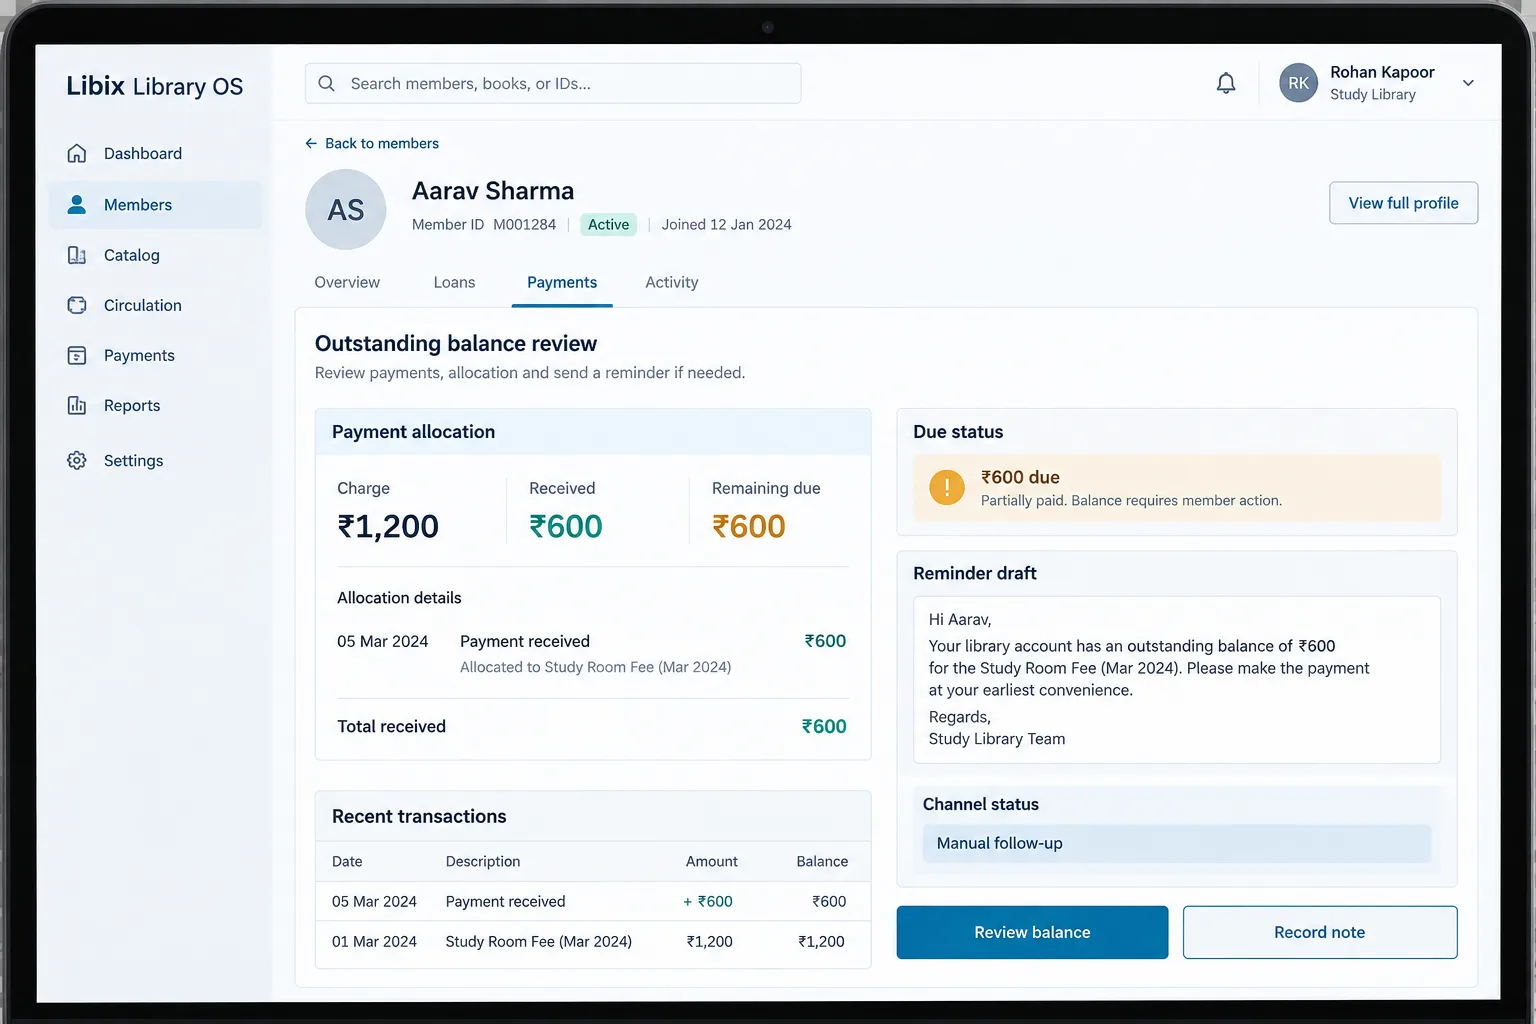
Task: Click the ₹600 due alert heading
Action: point(1020,477)
